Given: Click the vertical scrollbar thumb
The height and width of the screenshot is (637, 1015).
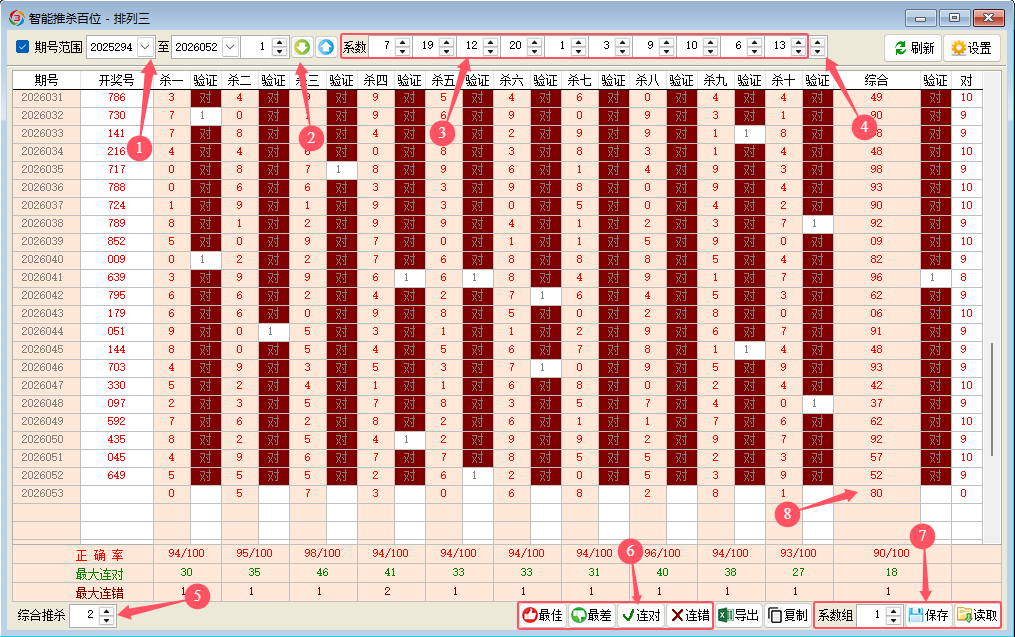Looking at the screenshot, I should point(992,400).
